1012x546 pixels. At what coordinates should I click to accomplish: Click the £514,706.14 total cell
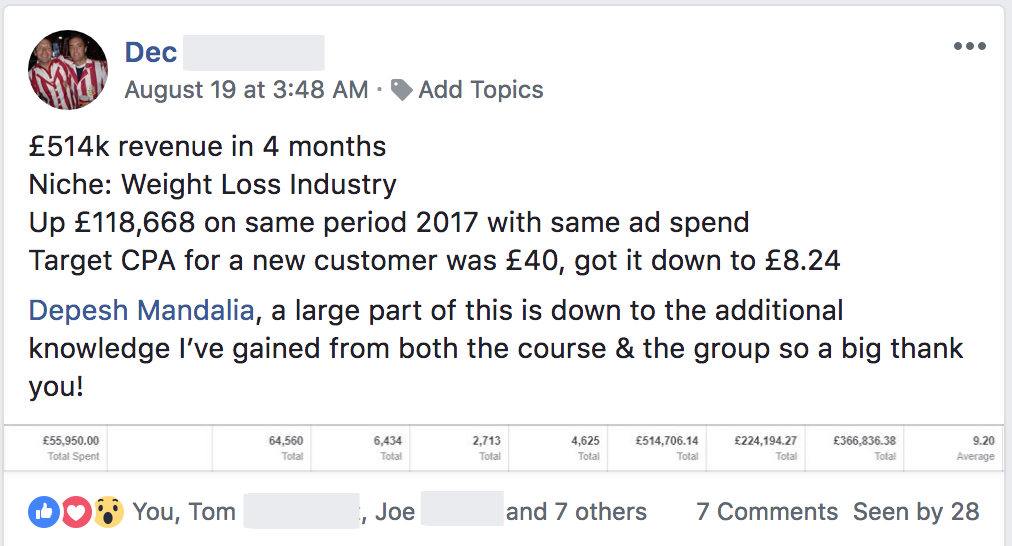coord(666,447)
